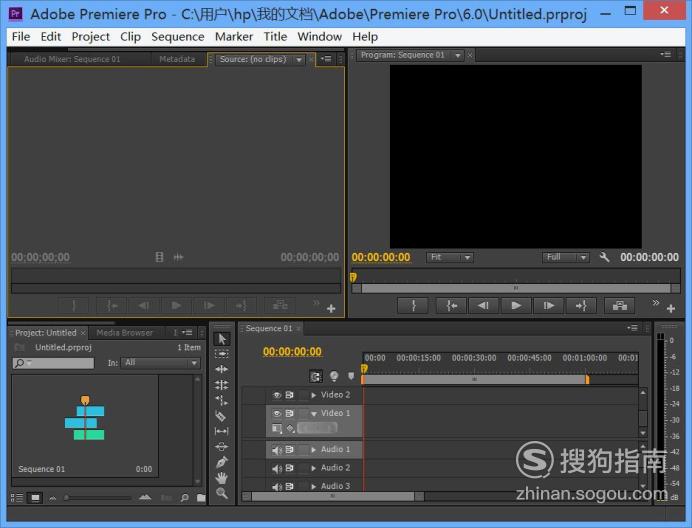Screen dimensions: 692x528
Task: Open the Source monitor button editor plus
Action: pyautogui.click(x=331, y=309)
